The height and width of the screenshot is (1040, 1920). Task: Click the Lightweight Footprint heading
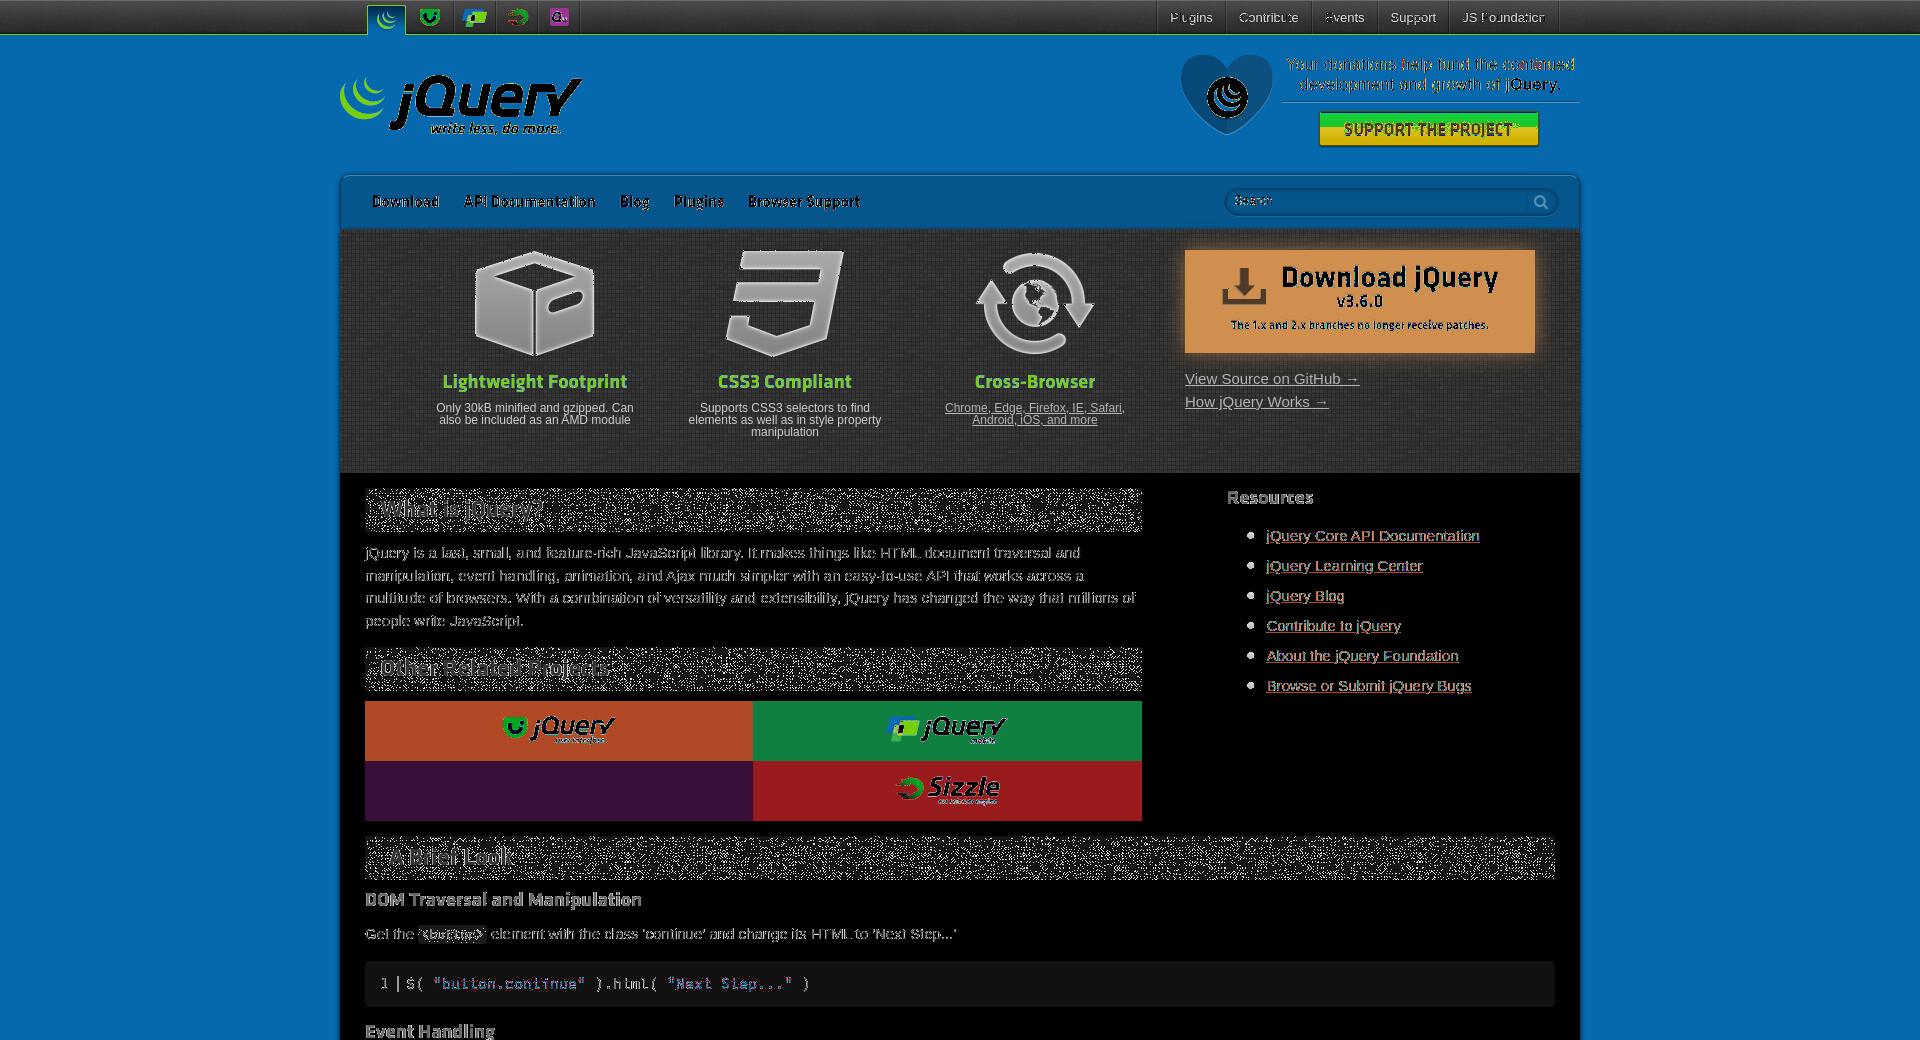click(x=534, y=382)
